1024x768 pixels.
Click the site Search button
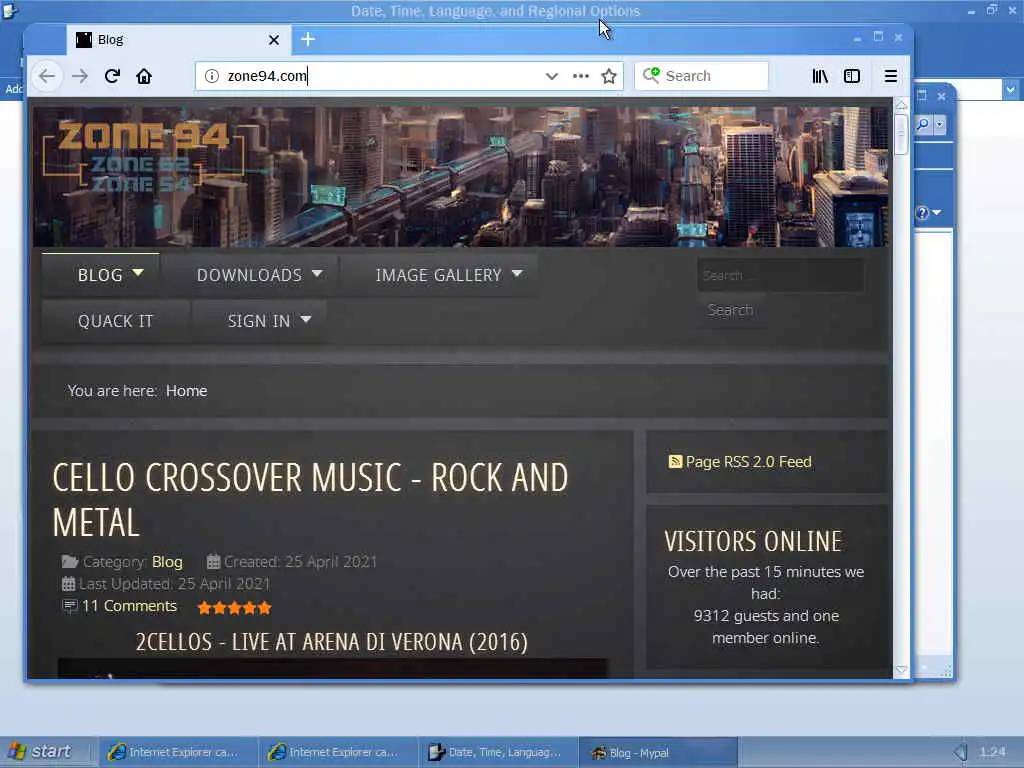[x=731, y=310]
